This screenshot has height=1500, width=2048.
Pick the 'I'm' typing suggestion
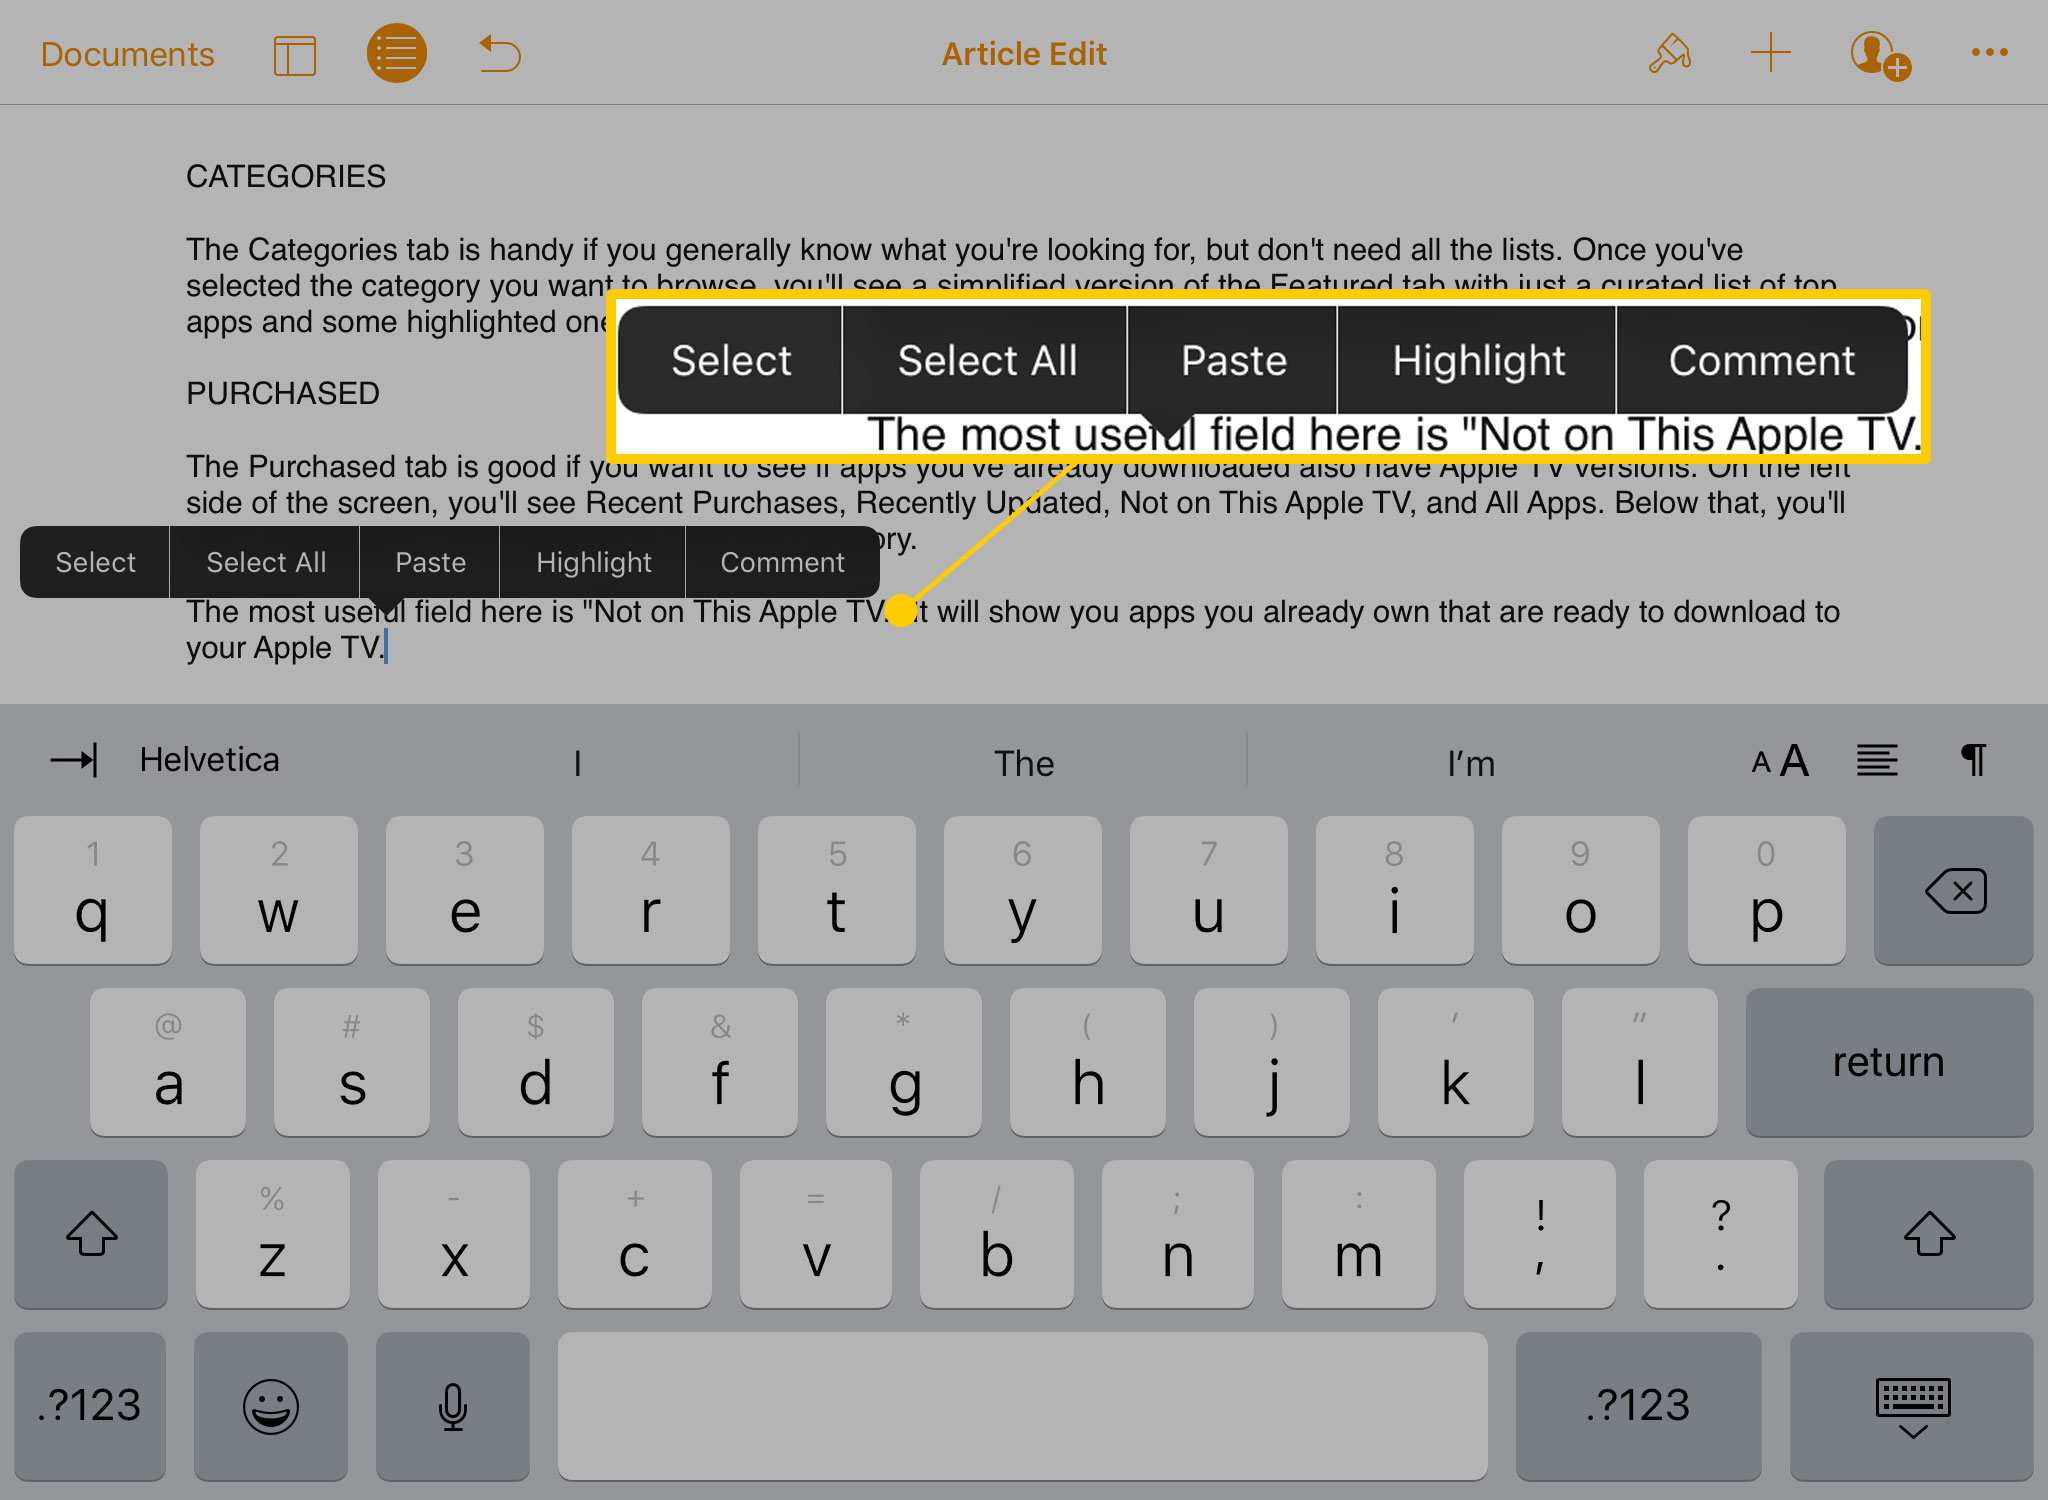point(1471,763)
